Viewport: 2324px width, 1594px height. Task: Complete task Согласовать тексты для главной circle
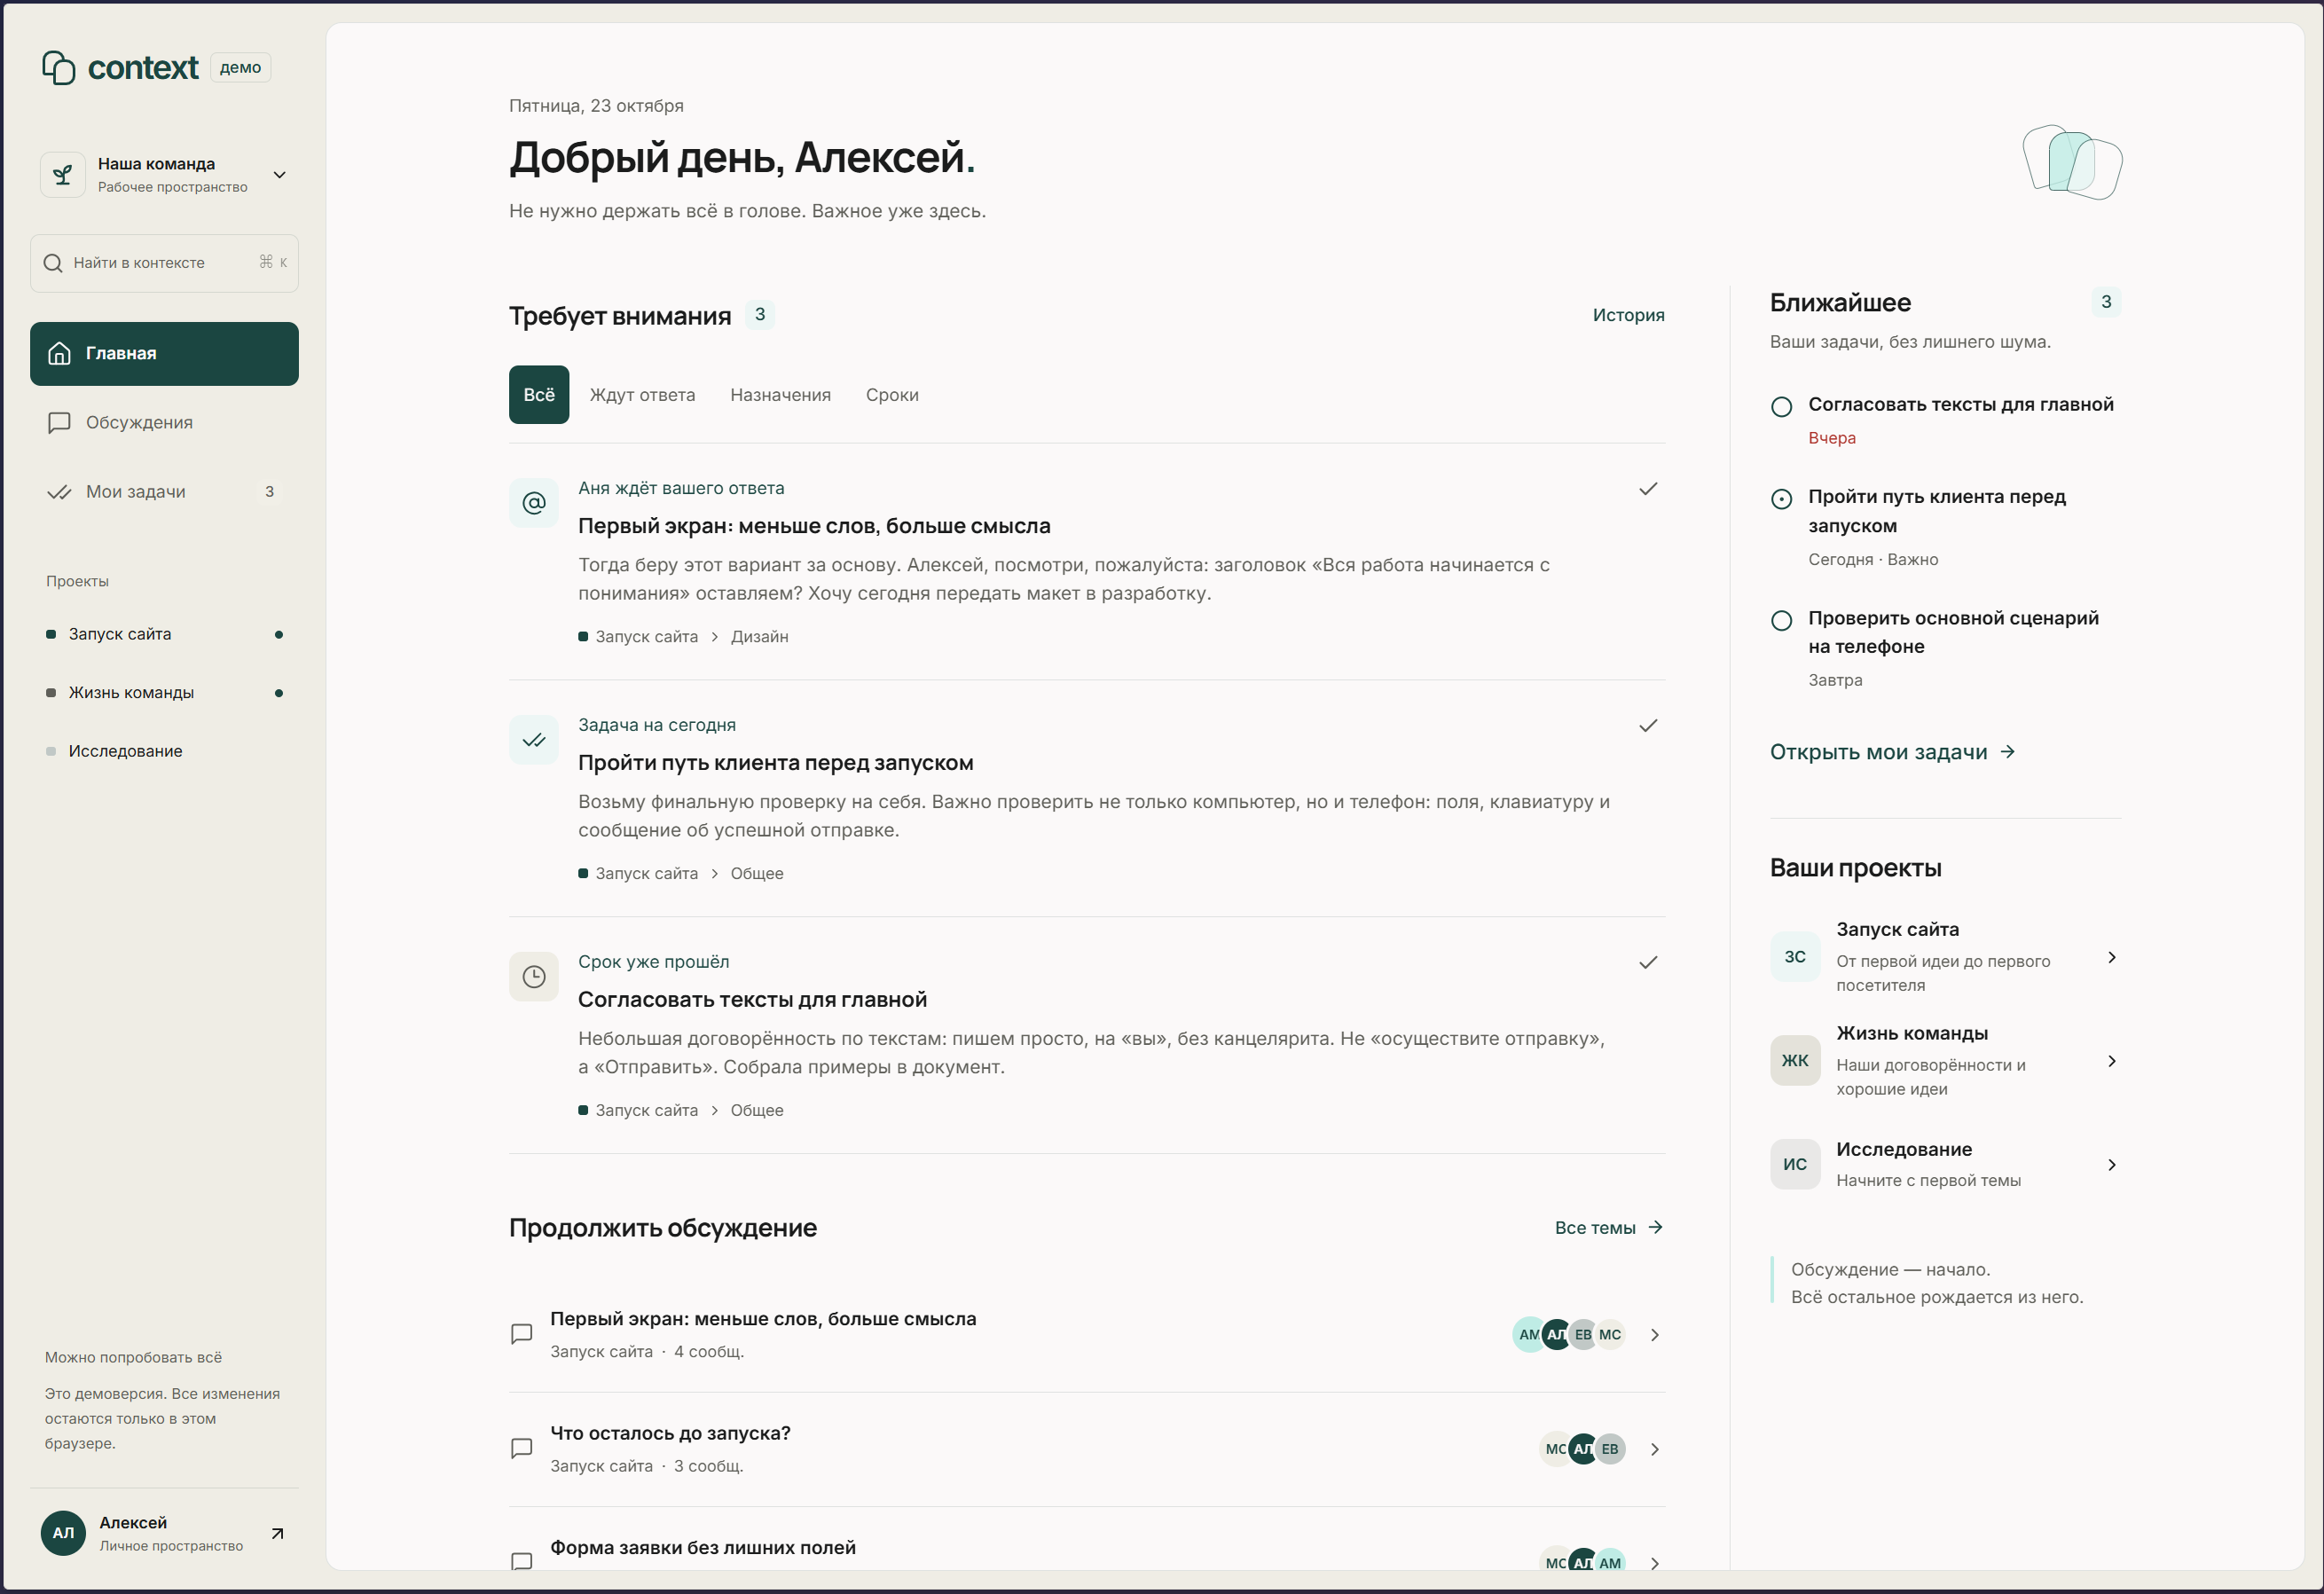coord(1781,407)
